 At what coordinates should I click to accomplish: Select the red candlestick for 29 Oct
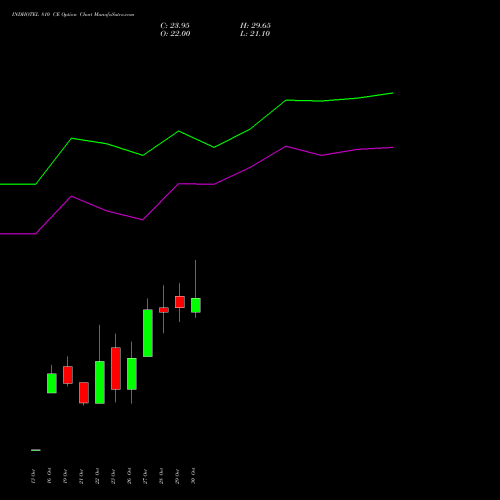click(180, 302)
